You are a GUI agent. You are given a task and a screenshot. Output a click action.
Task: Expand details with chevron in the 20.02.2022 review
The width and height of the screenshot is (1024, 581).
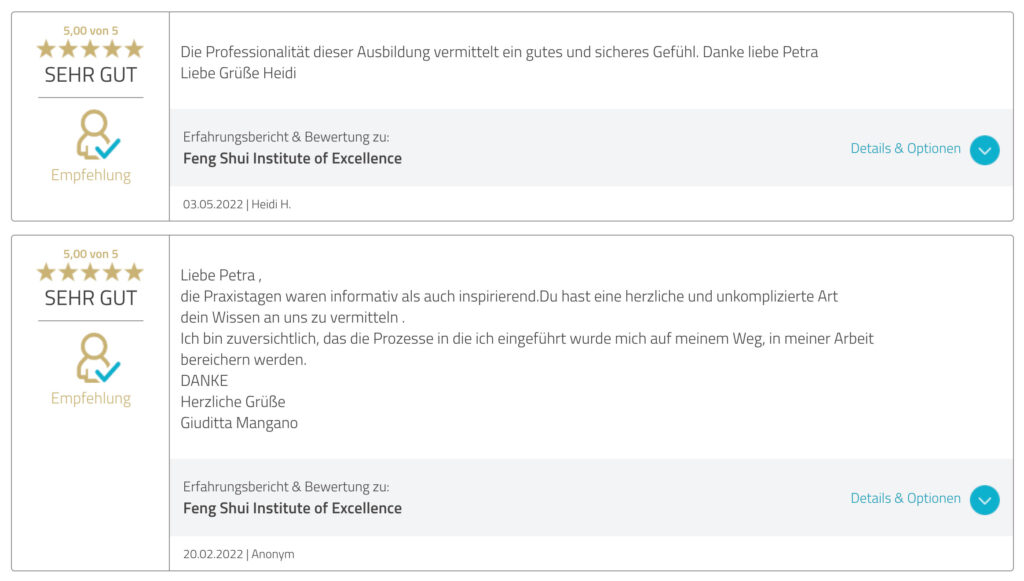pyautogui.click(x=984, y=500)
